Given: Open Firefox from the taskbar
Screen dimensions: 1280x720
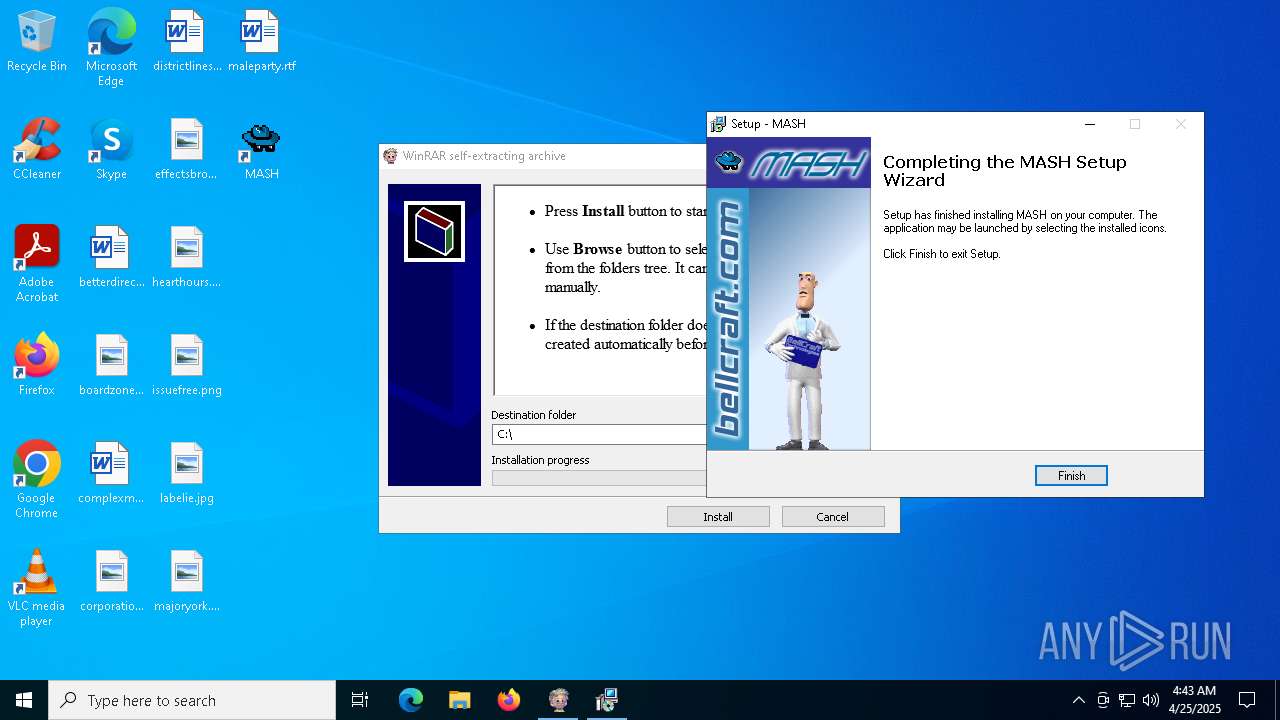Looking at the screenshot, I should pyautogui.click(x=509, y=700).
